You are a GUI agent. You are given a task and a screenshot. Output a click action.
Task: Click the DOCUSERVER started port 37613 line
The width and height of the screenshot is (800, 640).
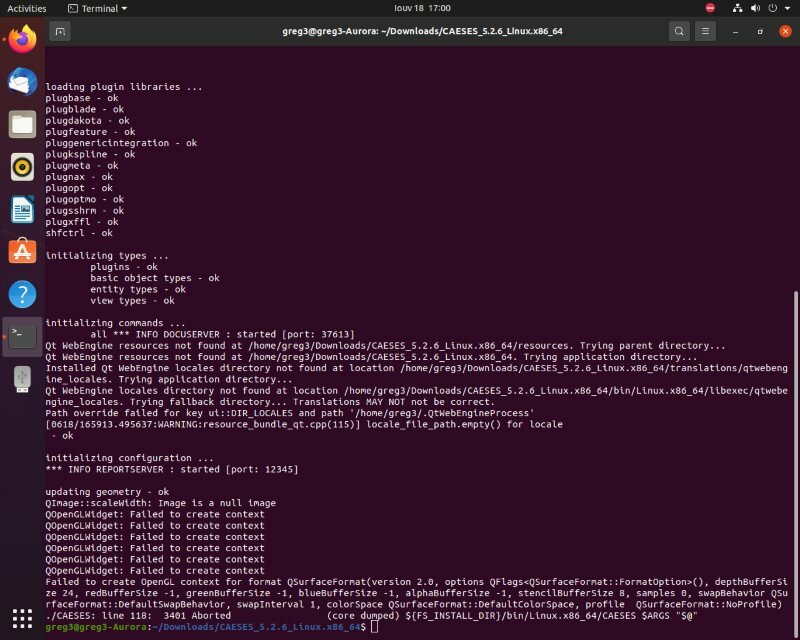click(222, 334)
